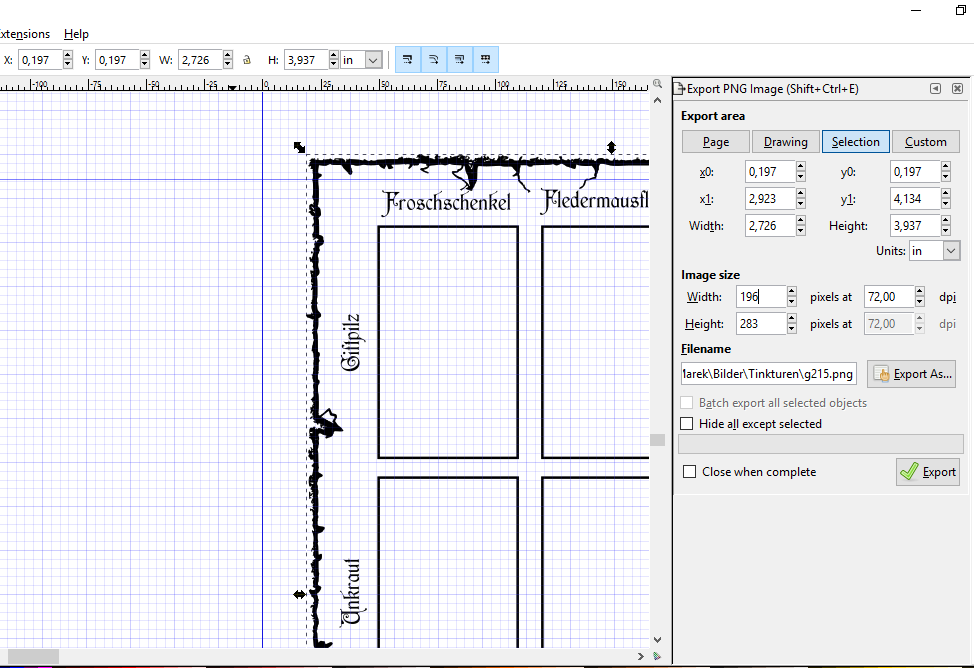Click the Export PNG document icon in panel titlebar

tap(680, 88)
